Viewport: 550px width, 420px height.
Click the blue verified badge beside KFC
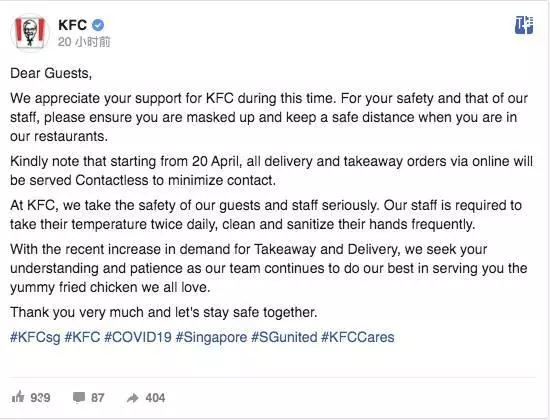98,25
